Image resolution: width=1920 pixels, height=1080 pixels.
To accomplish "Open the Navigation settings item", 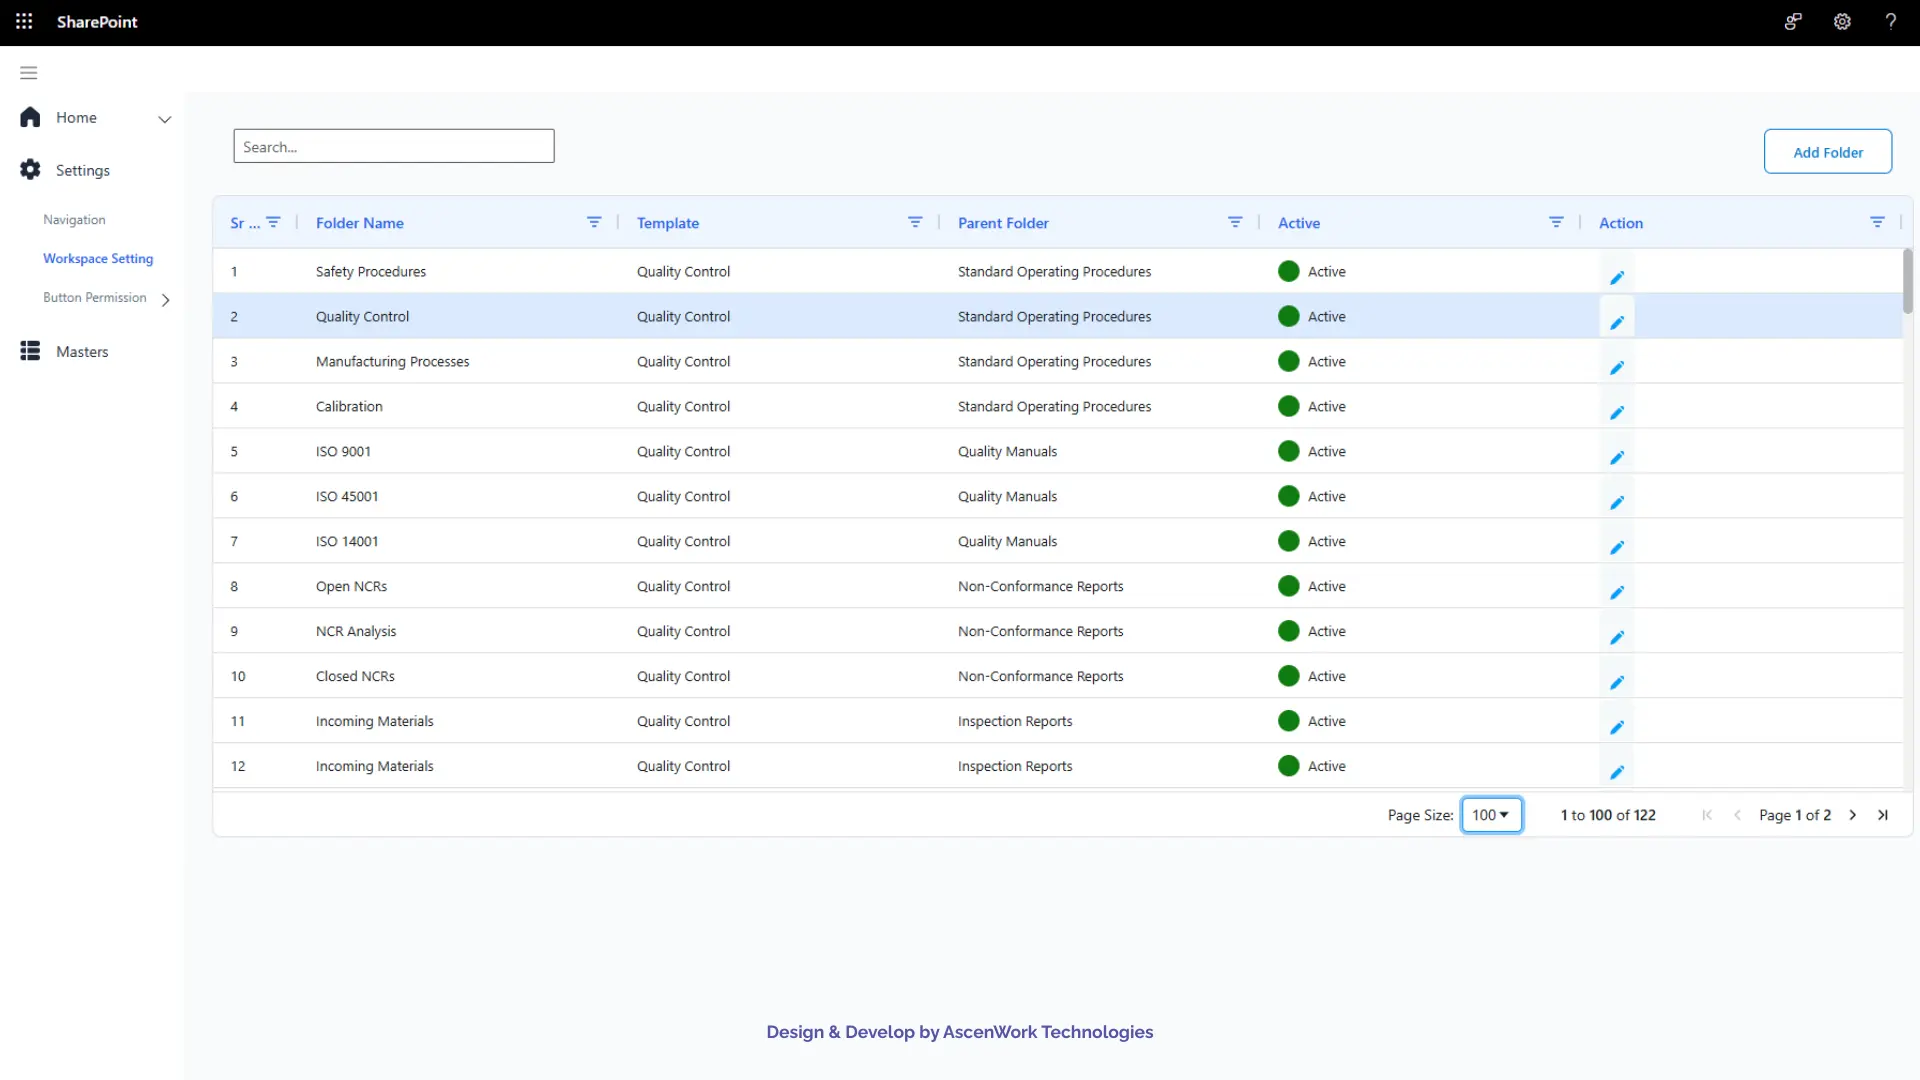I will (x=74, y=220).
